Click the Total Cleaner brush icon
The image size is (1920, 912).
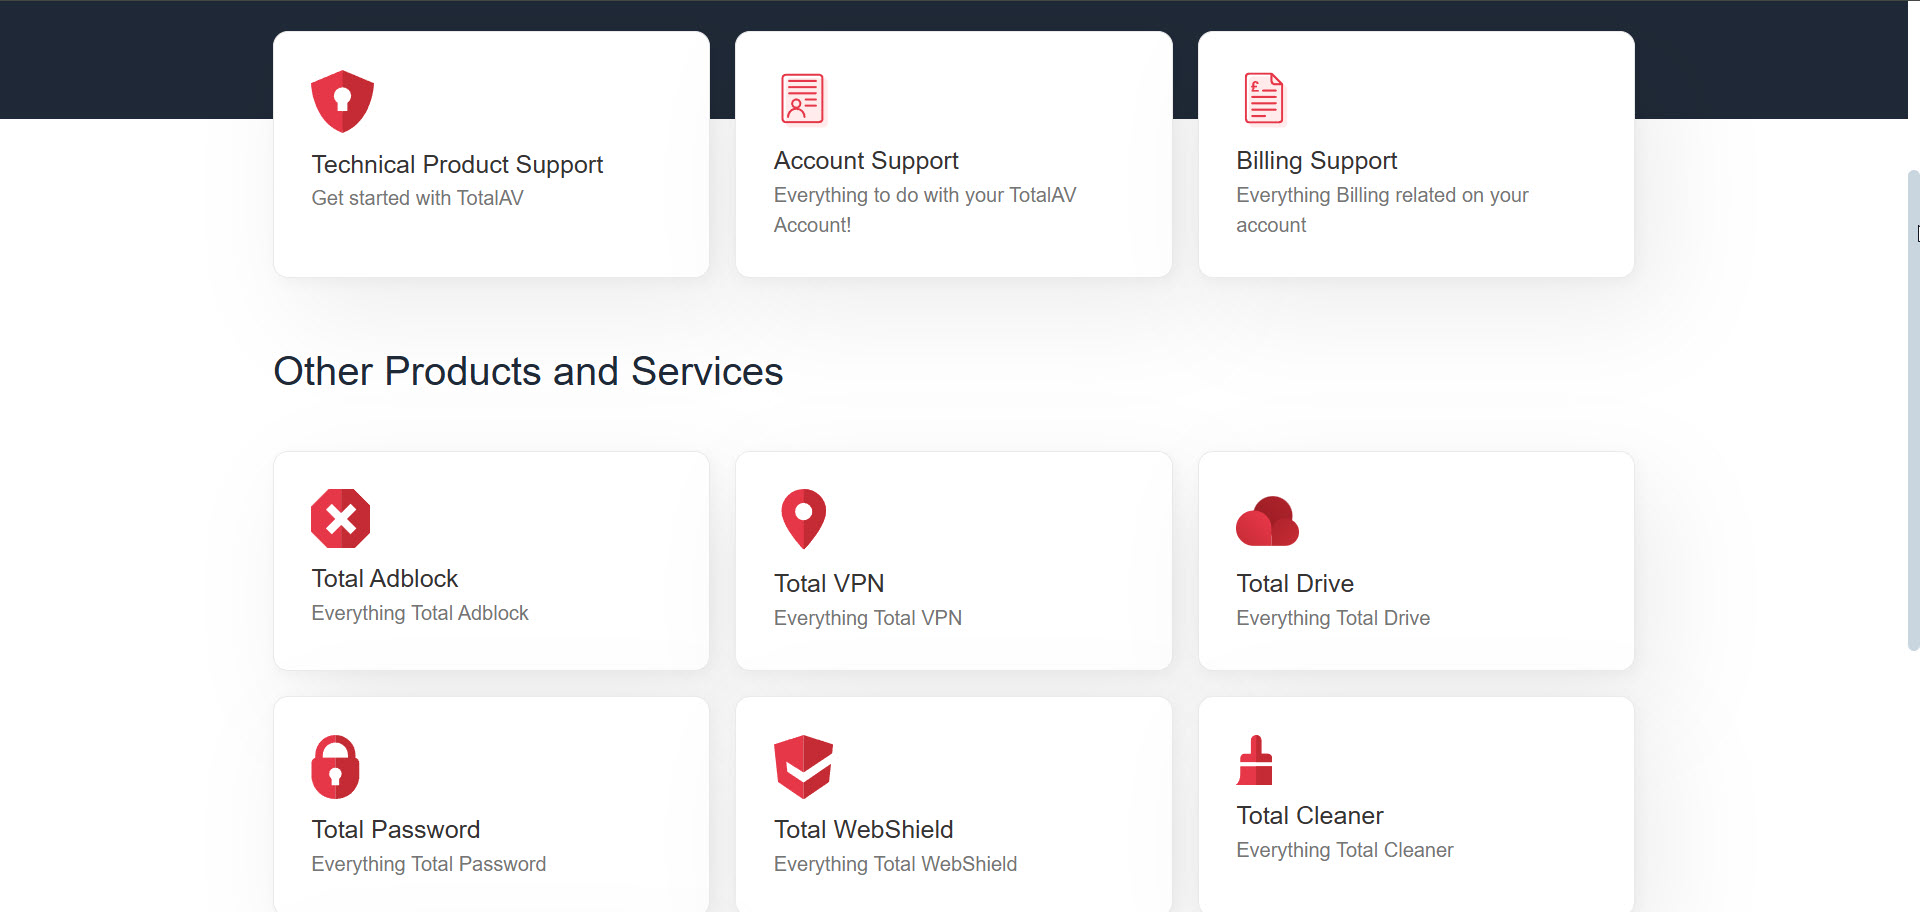coord(1255,760)
